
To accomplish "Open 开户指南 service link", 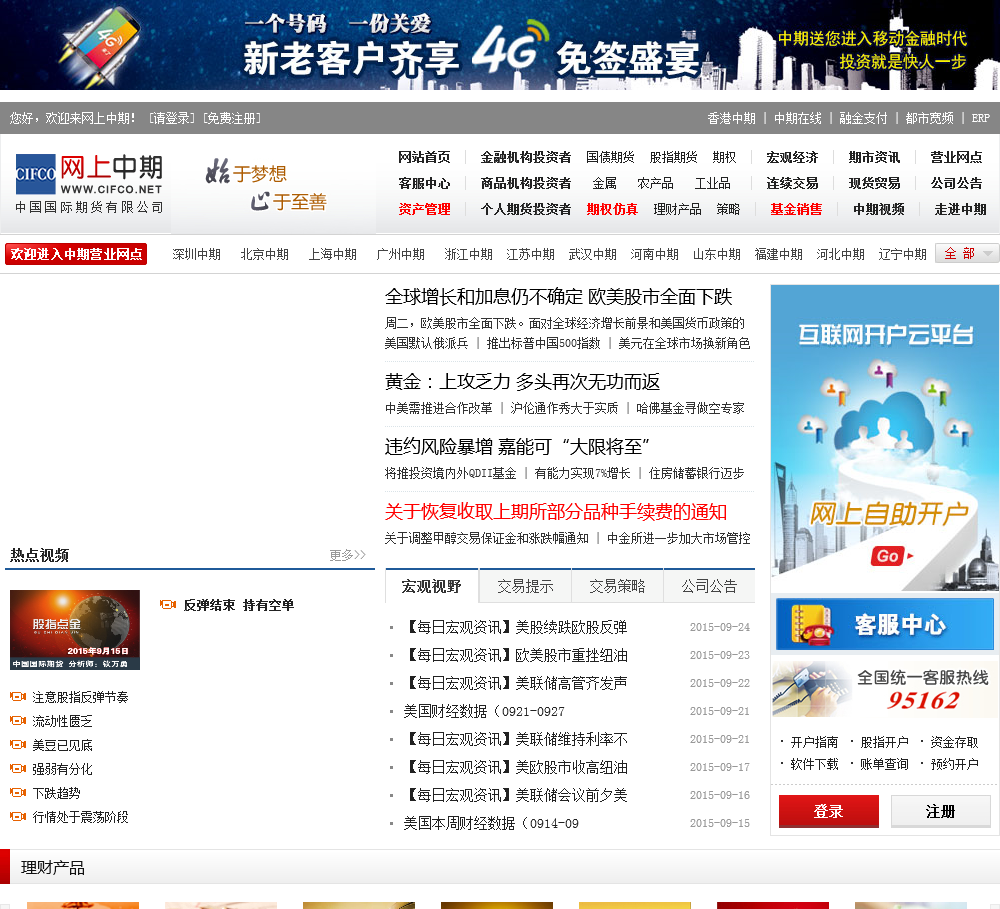I will pos(814,742).
